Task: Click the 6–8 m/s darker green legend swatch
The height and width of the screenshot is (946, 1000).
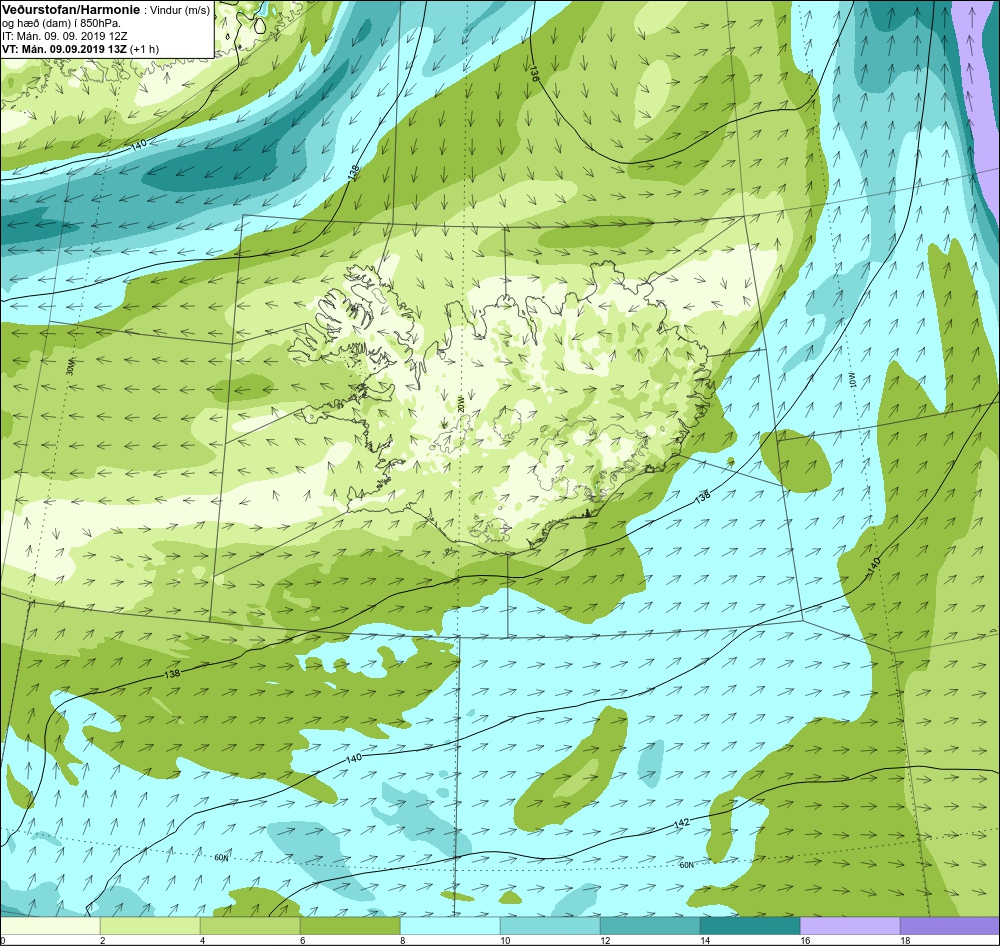Action: pos(350,924)
